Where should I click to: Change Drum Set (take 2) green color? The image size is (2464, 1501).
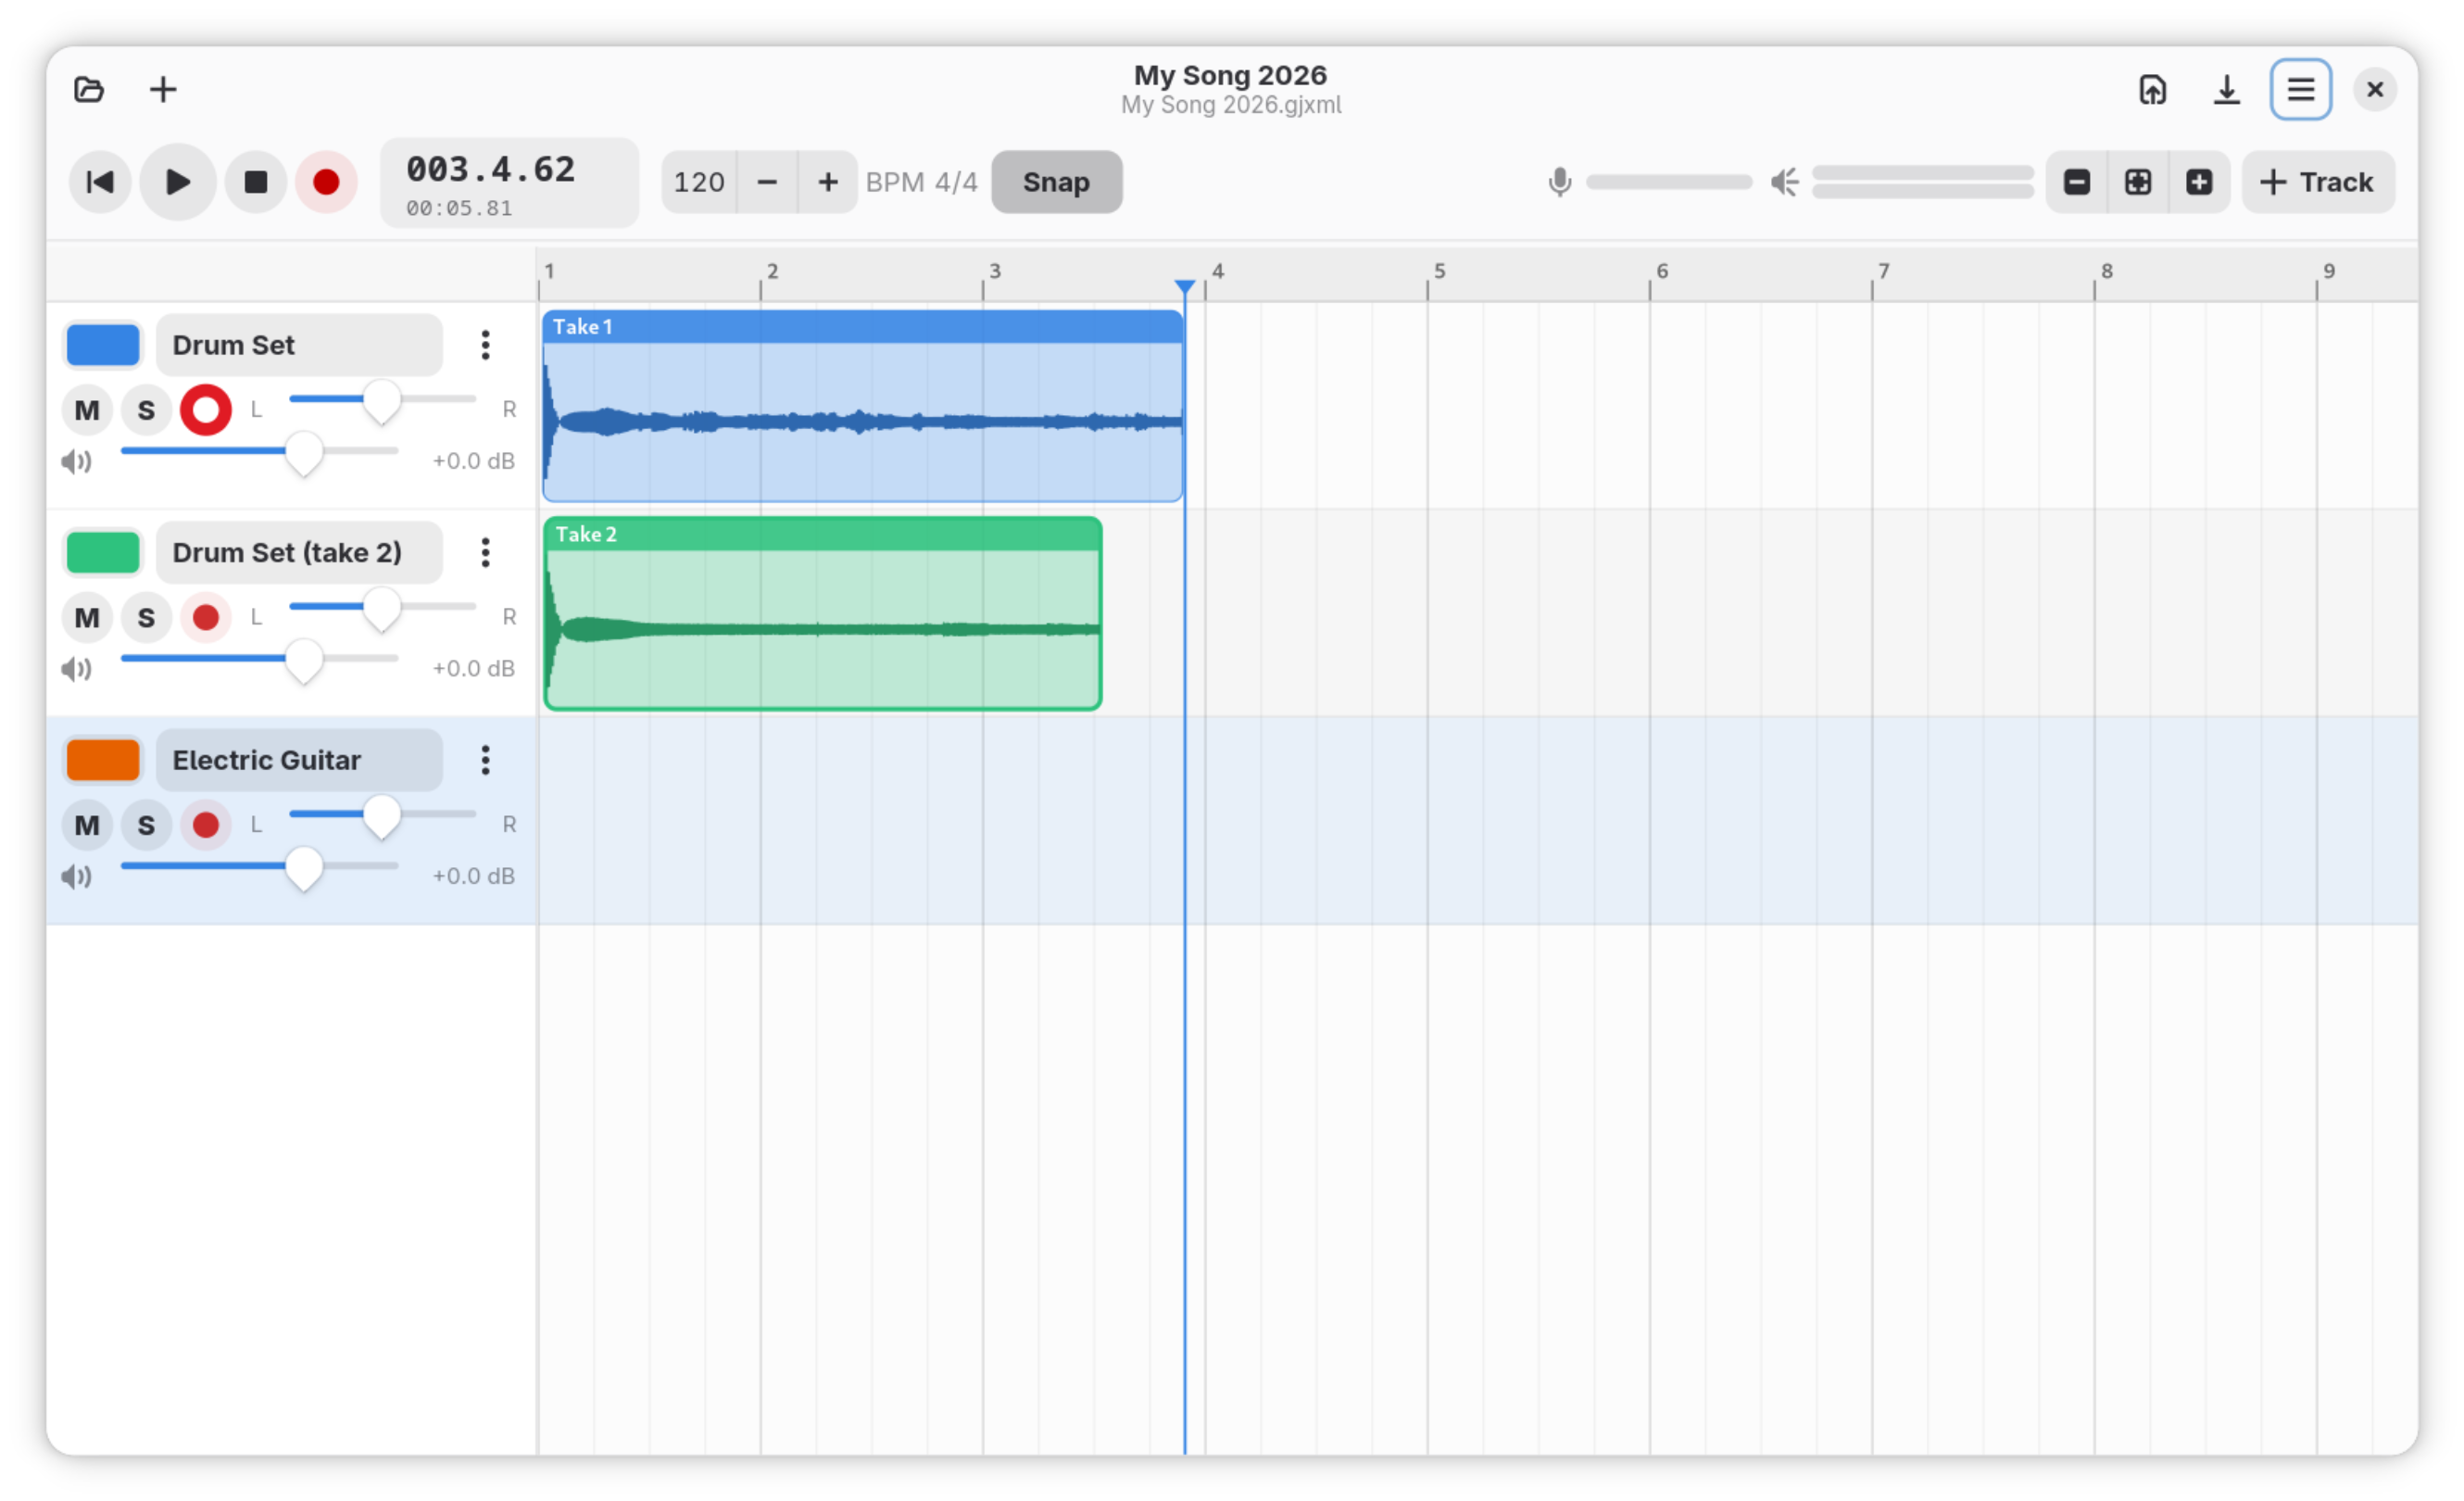tap(103, 553)
